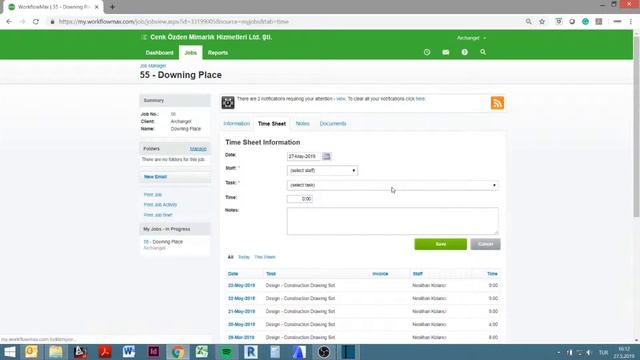Open the date picker calendar icon

coord(326,156)
